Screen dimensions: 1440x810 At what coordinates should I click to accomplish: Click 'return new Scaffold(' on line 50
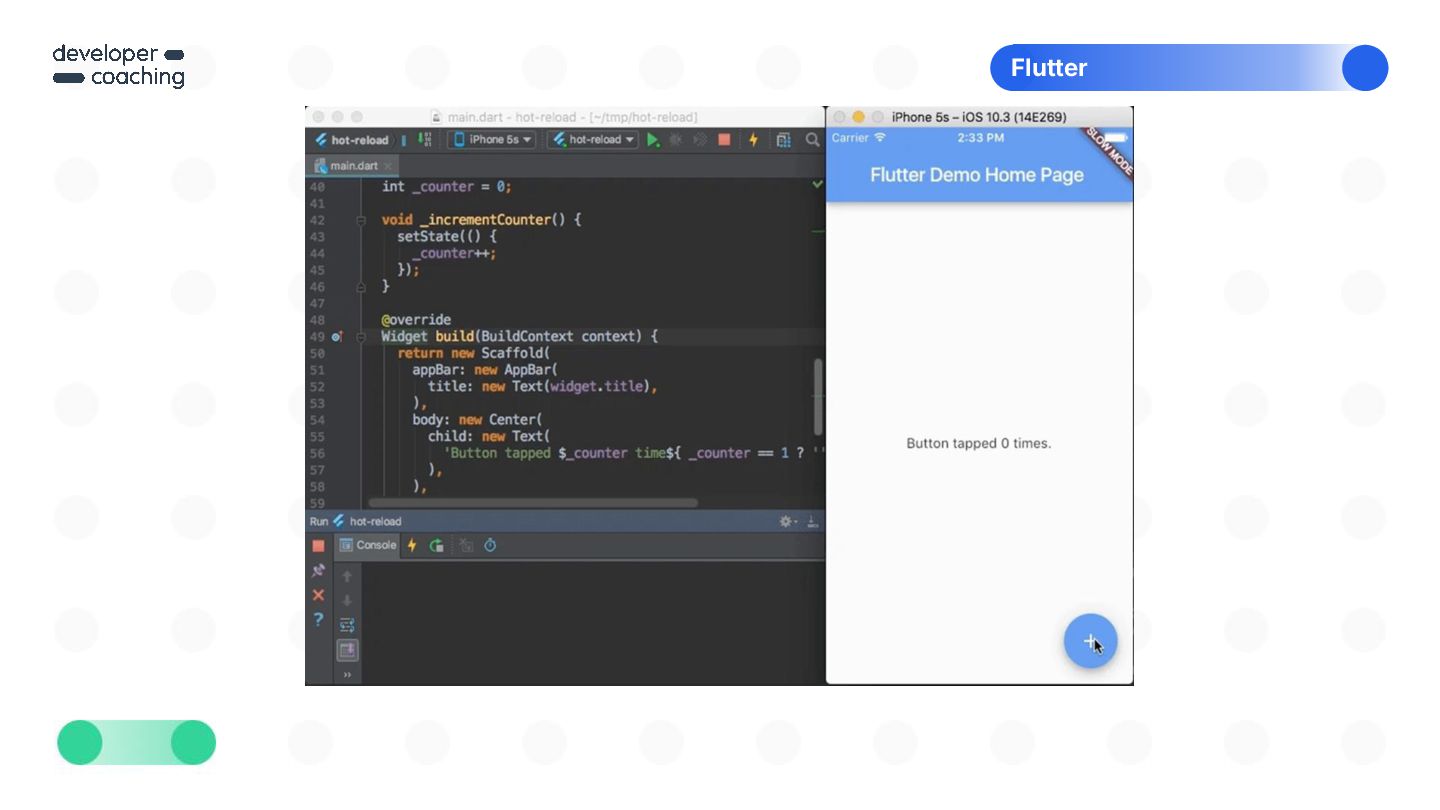click(474, 353)
